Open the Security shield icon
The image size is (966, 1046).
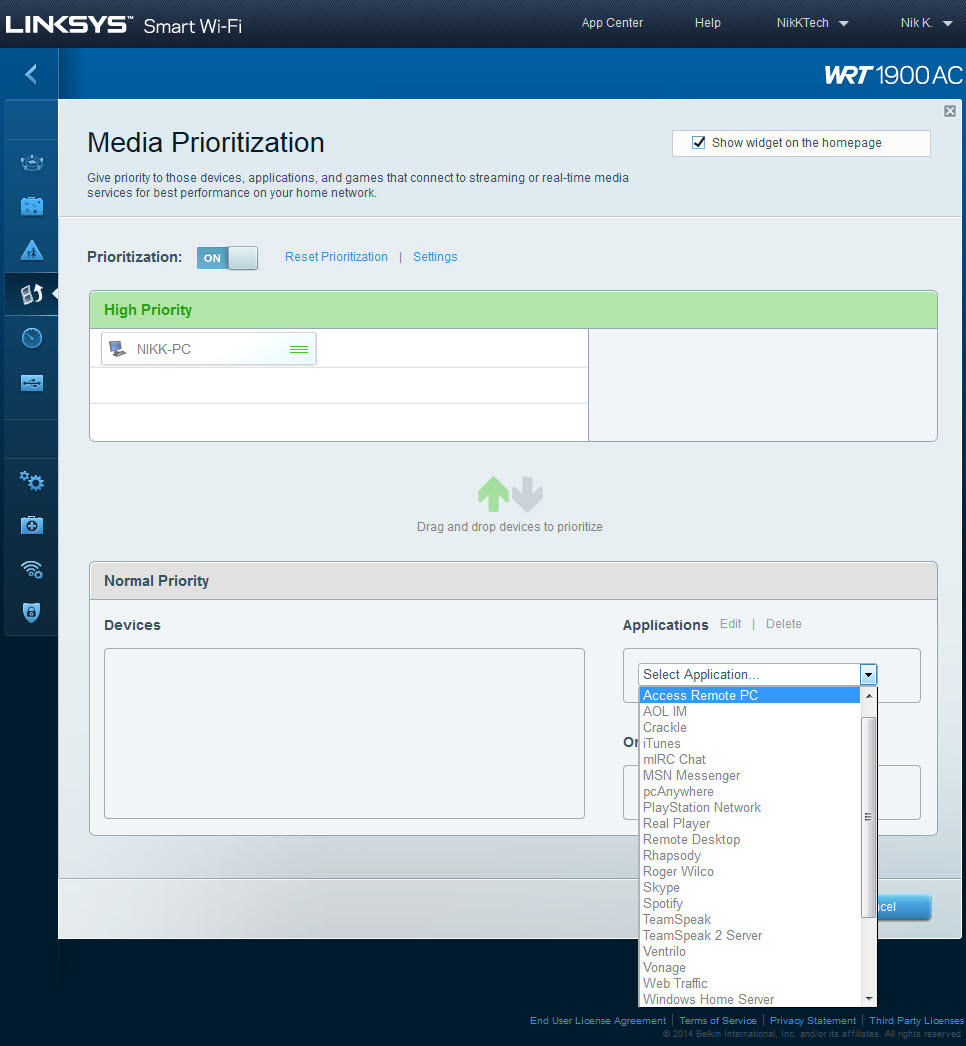click(31, 612)
